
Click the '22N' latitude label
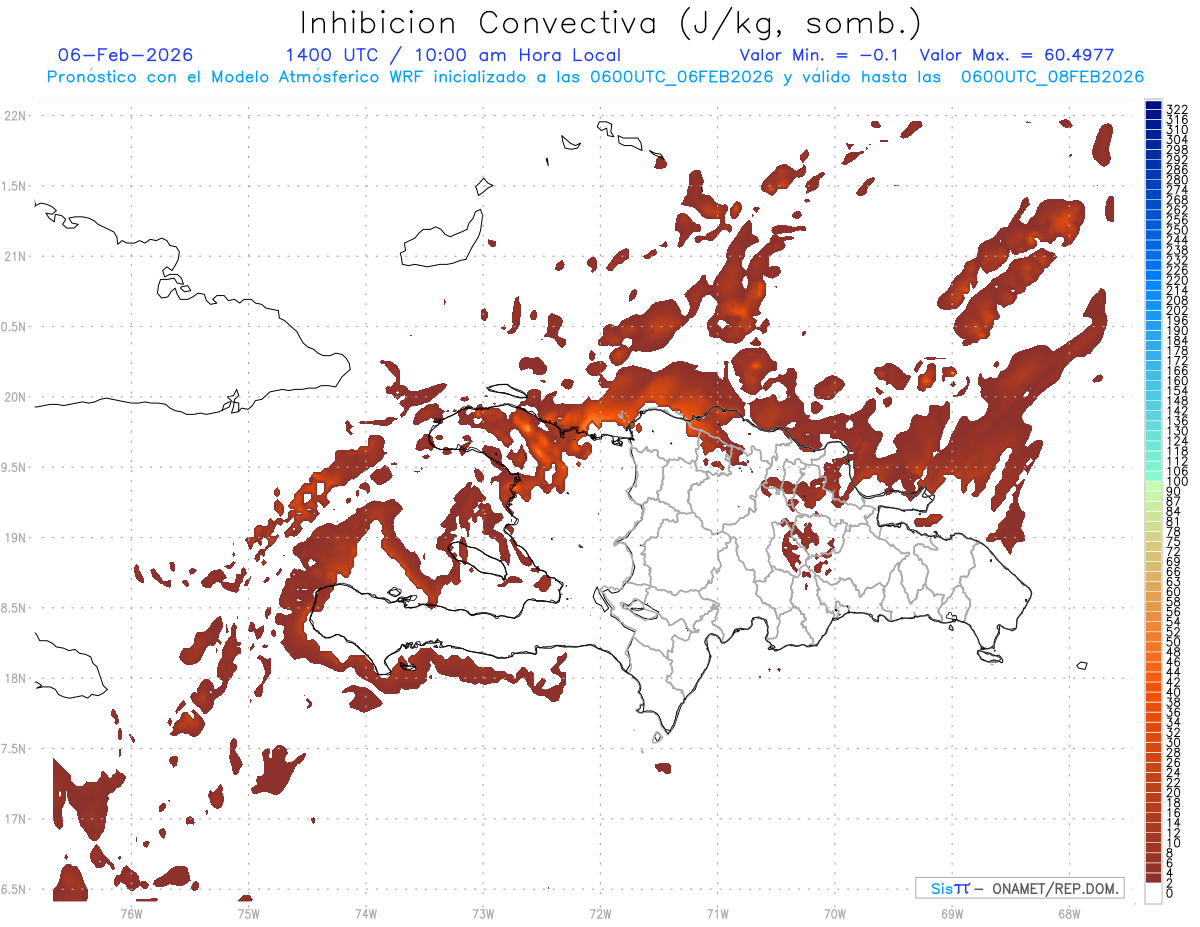(x=14, y=116)
